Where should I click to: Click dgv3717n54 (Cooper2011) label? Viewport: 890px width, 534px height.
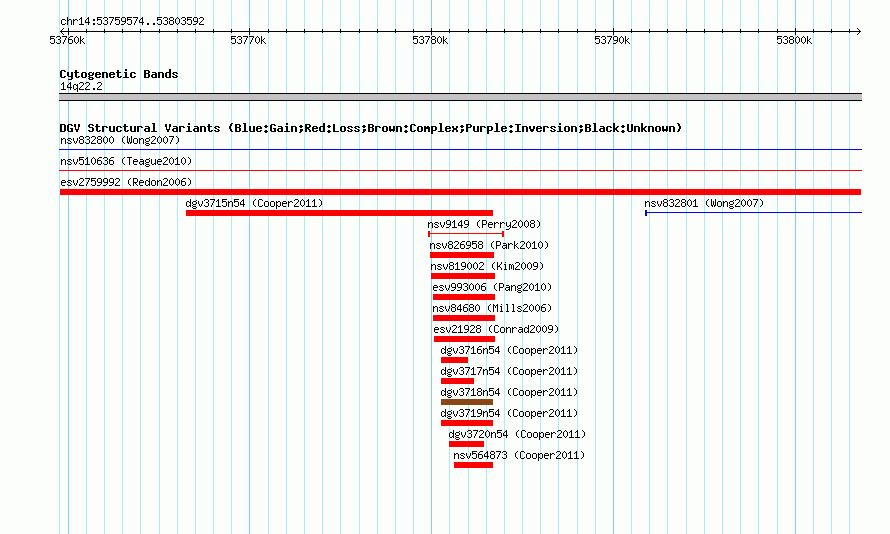click(x=509, y=371)
